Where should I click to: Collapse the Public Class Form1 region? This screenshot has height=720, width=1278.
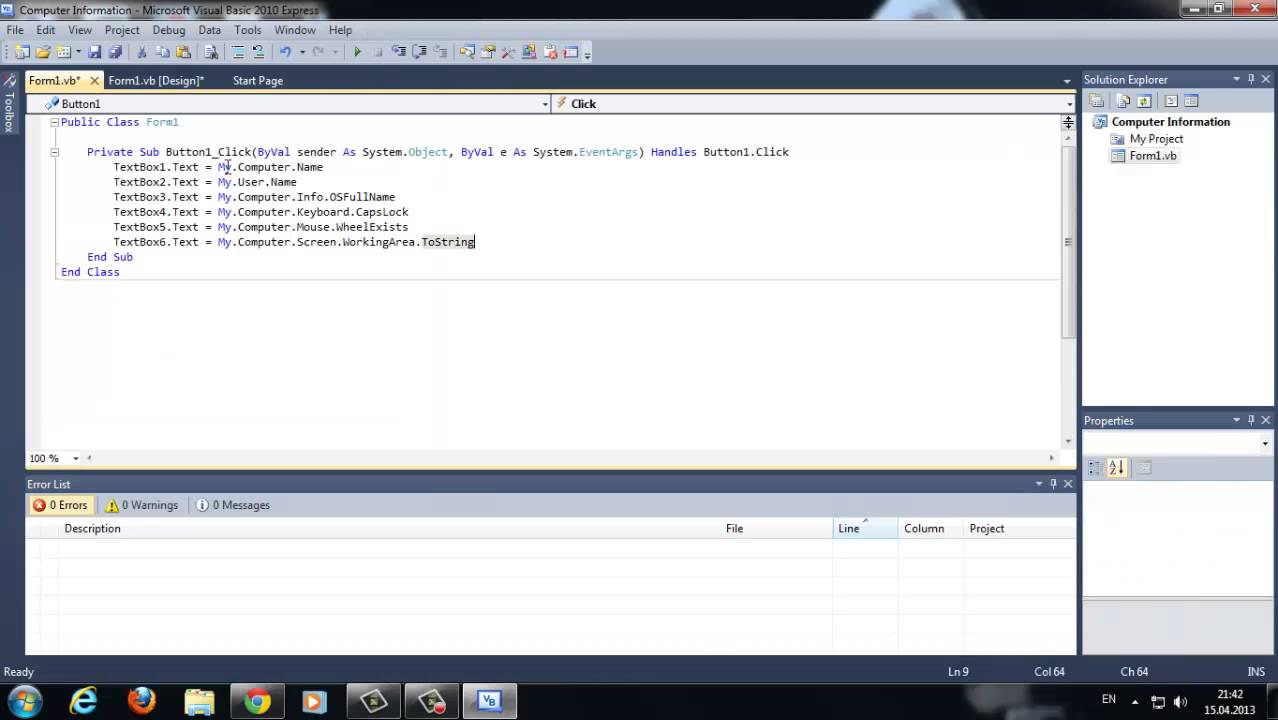coord(55,122)
